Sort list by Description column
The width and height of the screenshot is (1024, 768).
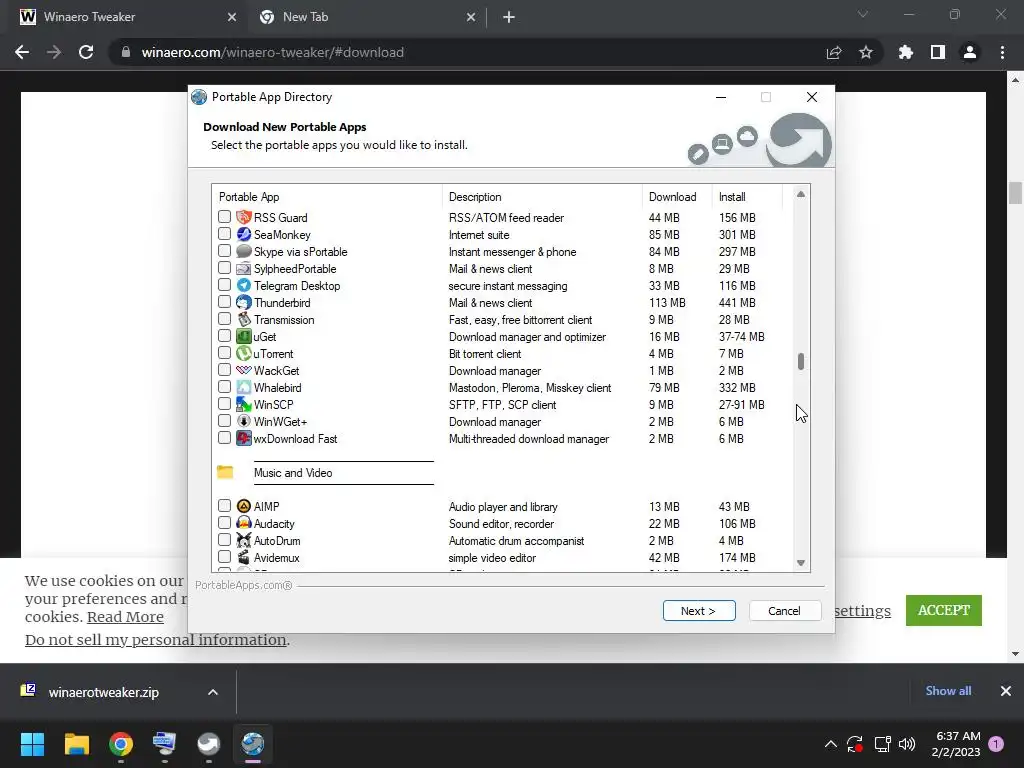542,197
